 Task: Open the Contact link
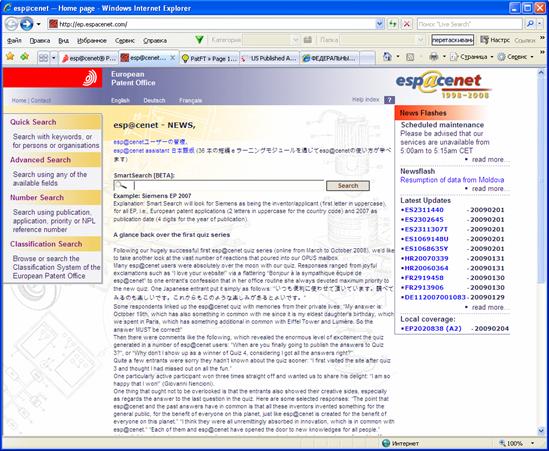41,100
